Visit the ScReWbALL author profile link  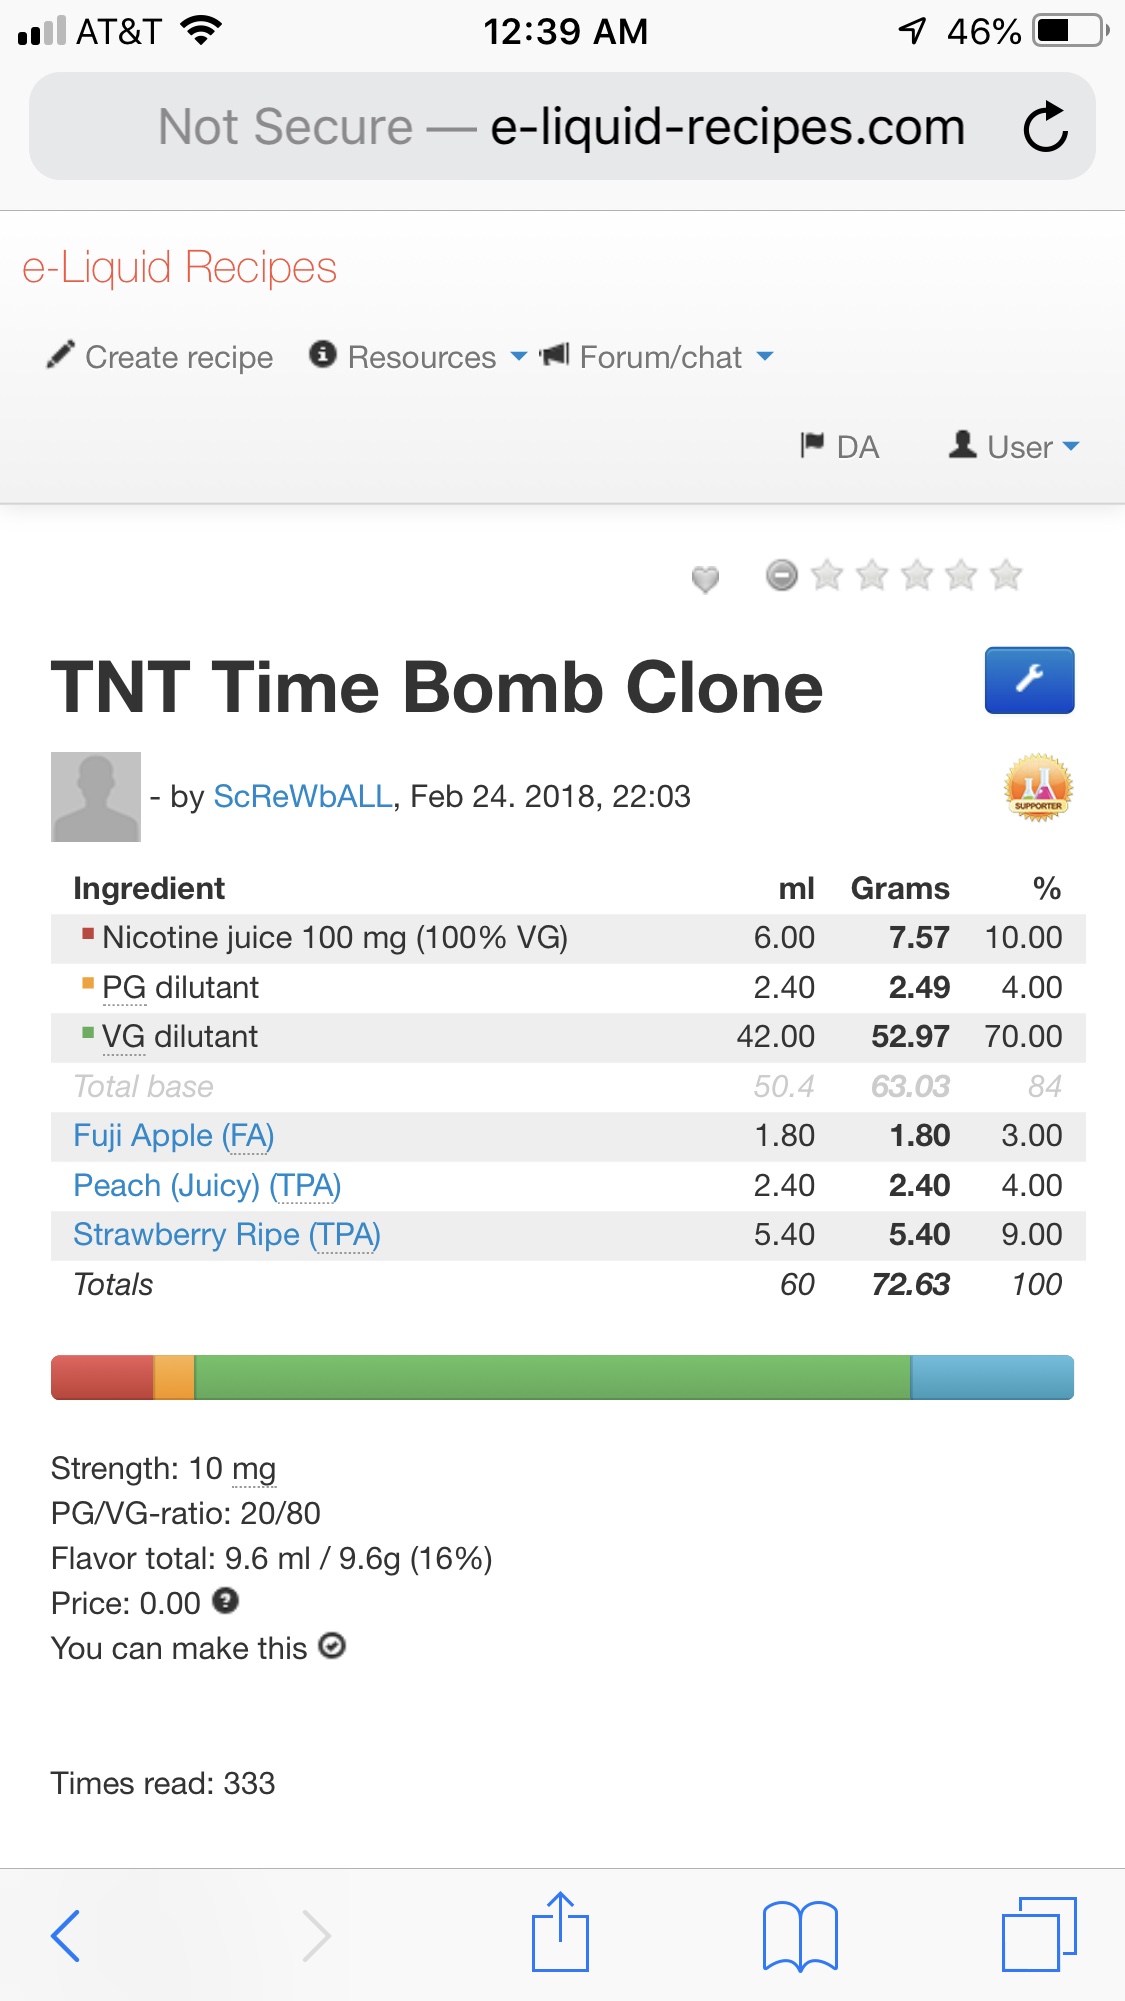tap(302, 796)
